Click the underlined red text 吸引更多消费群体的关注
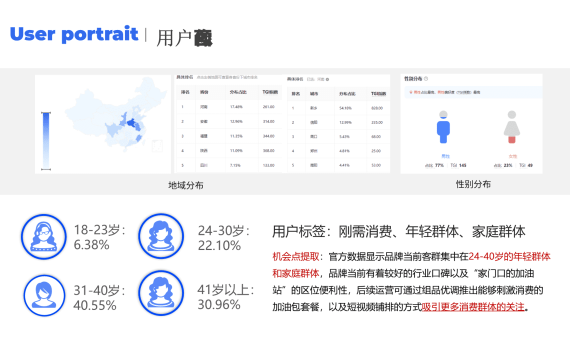This screenshot has width=570, height=360. (x=473, y=307)
